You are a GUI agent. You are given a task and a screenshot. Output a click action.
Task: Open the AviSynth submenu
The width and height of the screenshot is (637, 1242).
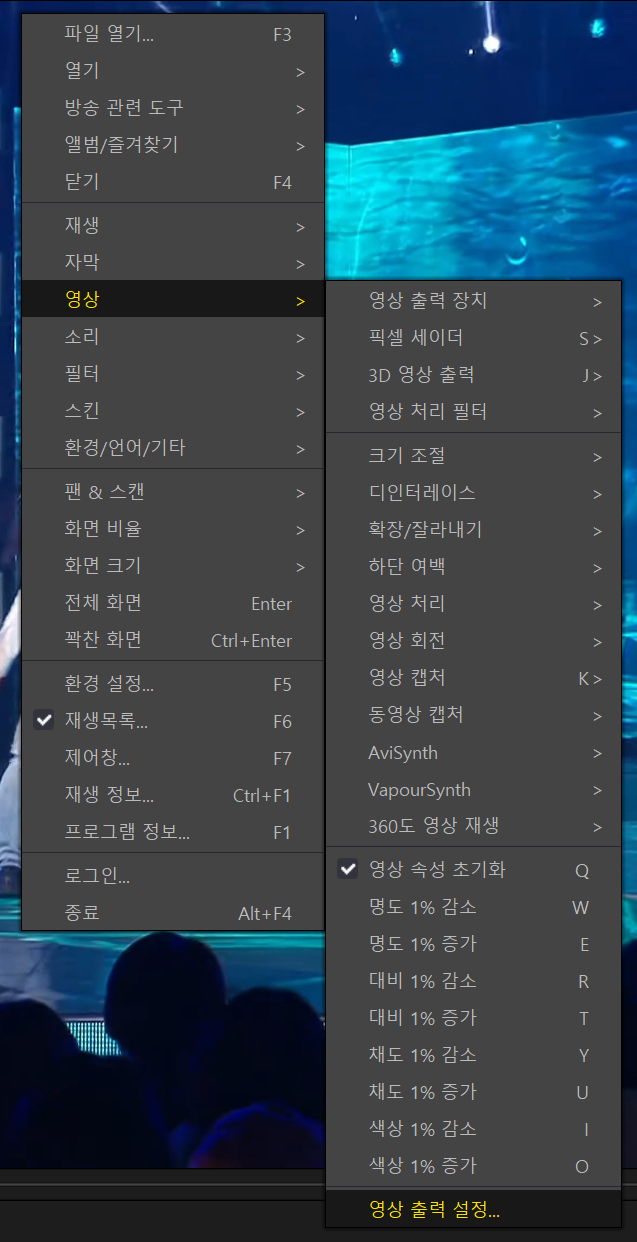[x=473, y=752]
